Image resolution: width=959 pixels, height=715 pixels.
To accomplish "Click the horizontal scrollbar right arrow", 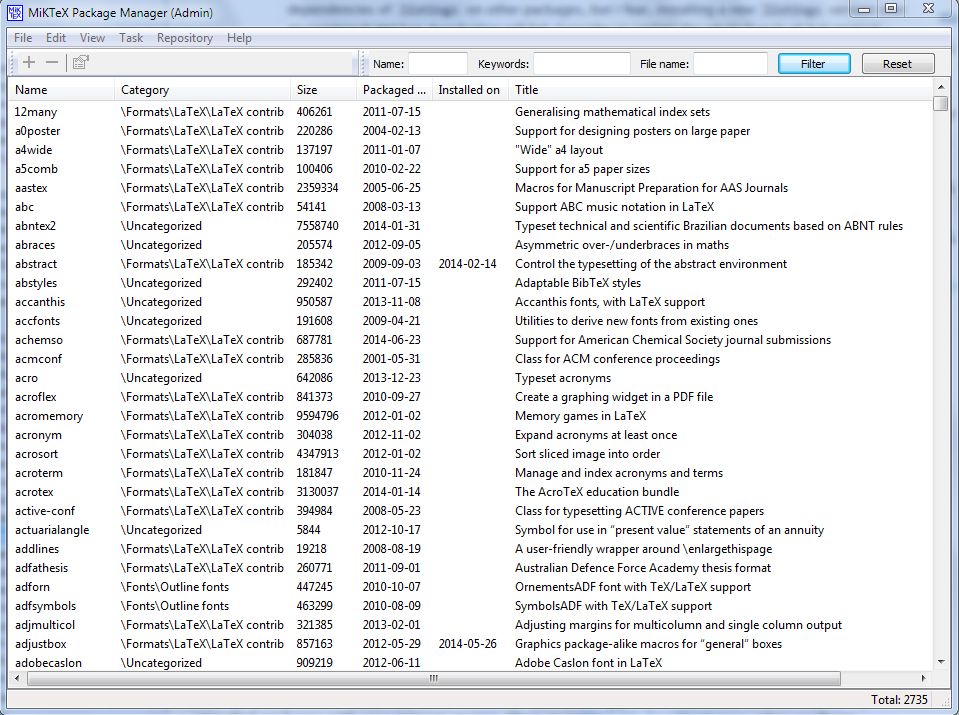I will pyautogui.click(x=924, y=678).
